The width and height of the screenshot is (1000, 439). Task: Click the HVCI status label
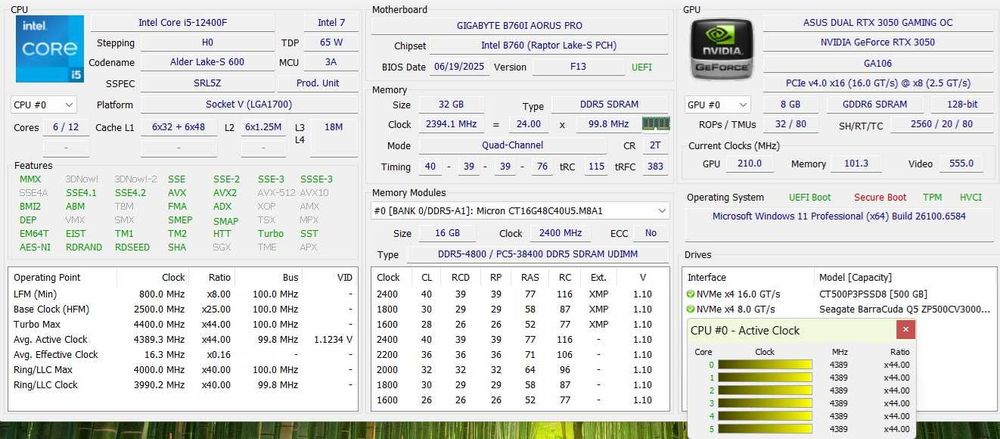click(x=971, y=198)
